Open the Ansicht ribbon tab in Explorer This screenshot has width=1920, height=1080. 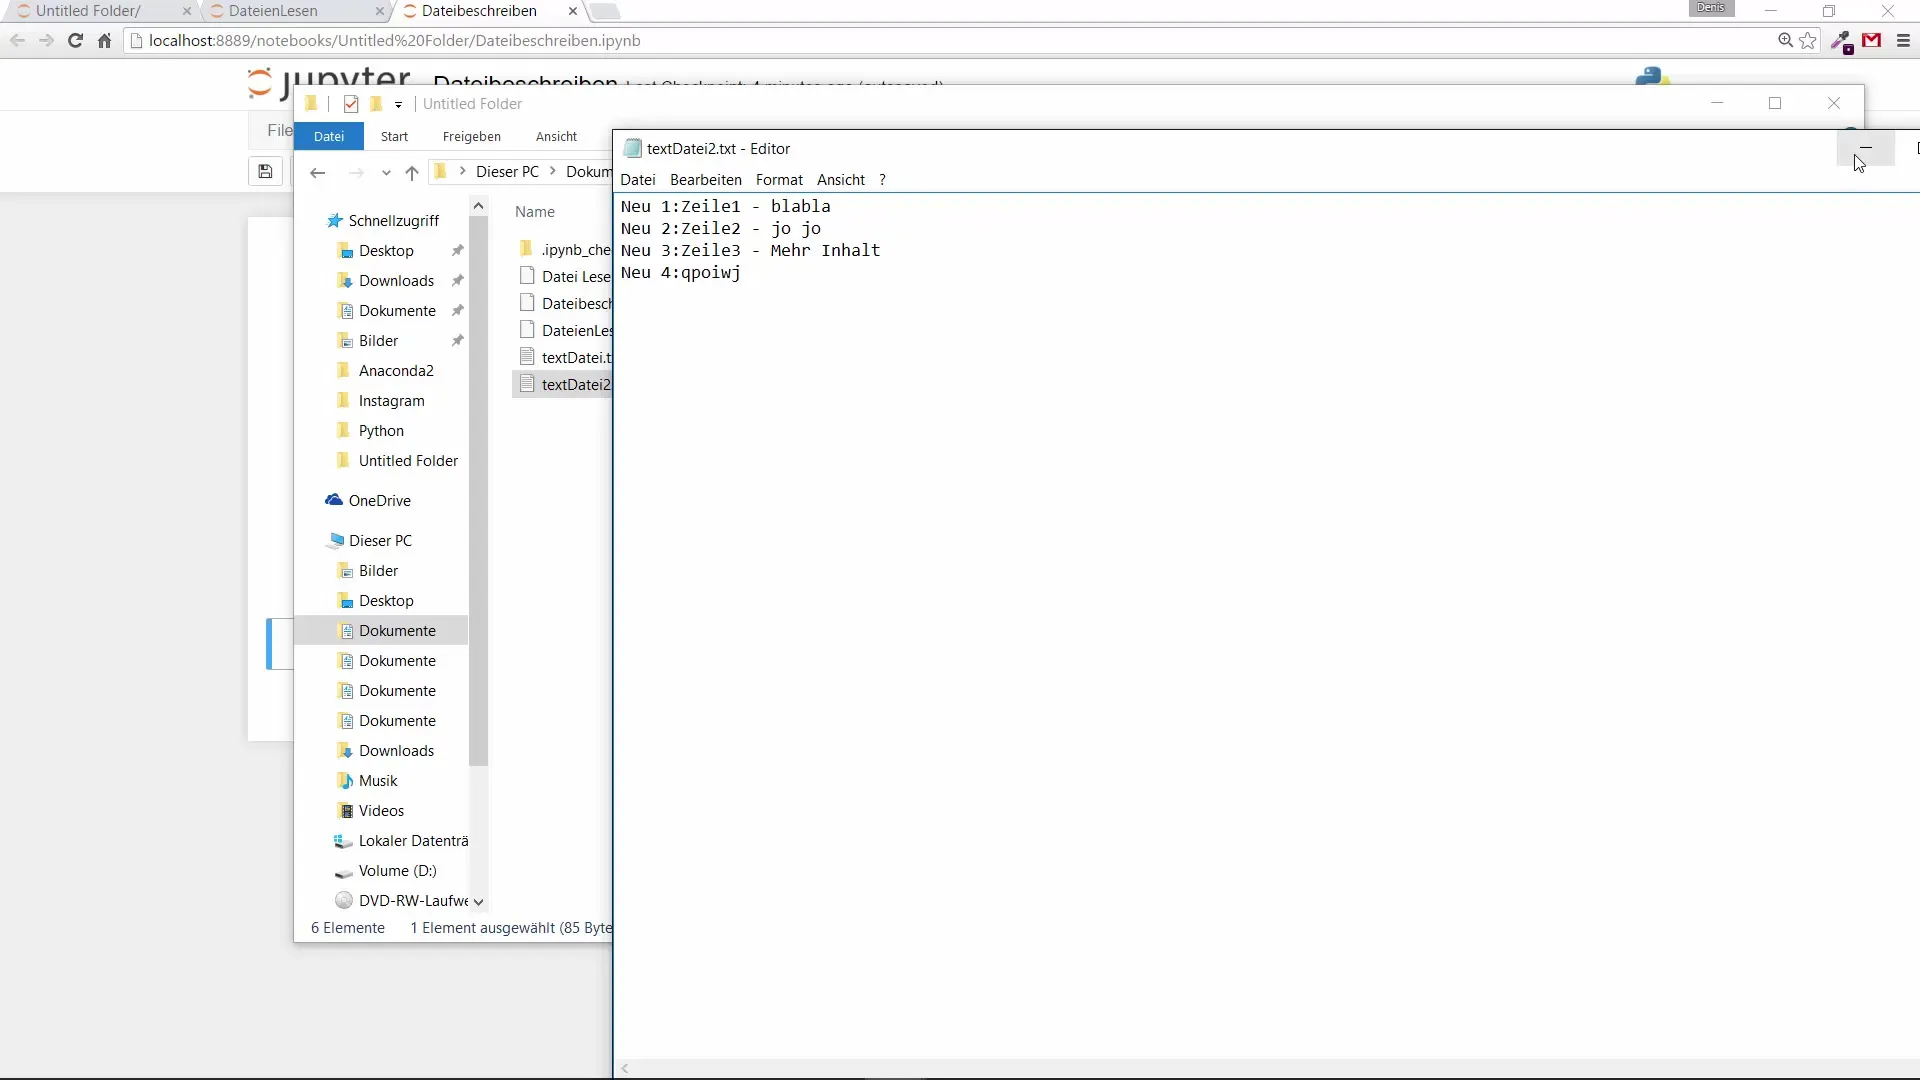[x=556, y=137]
